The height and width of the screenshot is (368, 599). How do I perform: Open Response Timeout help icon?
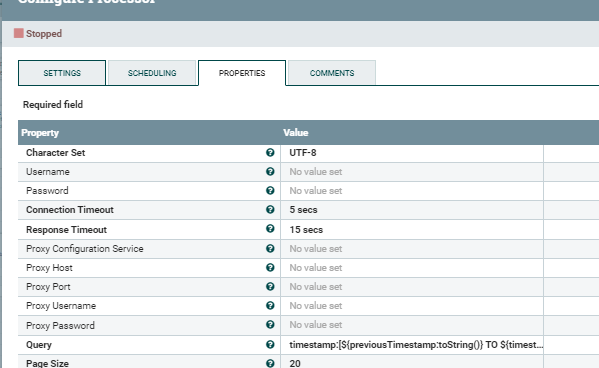(x=270, y=229)
